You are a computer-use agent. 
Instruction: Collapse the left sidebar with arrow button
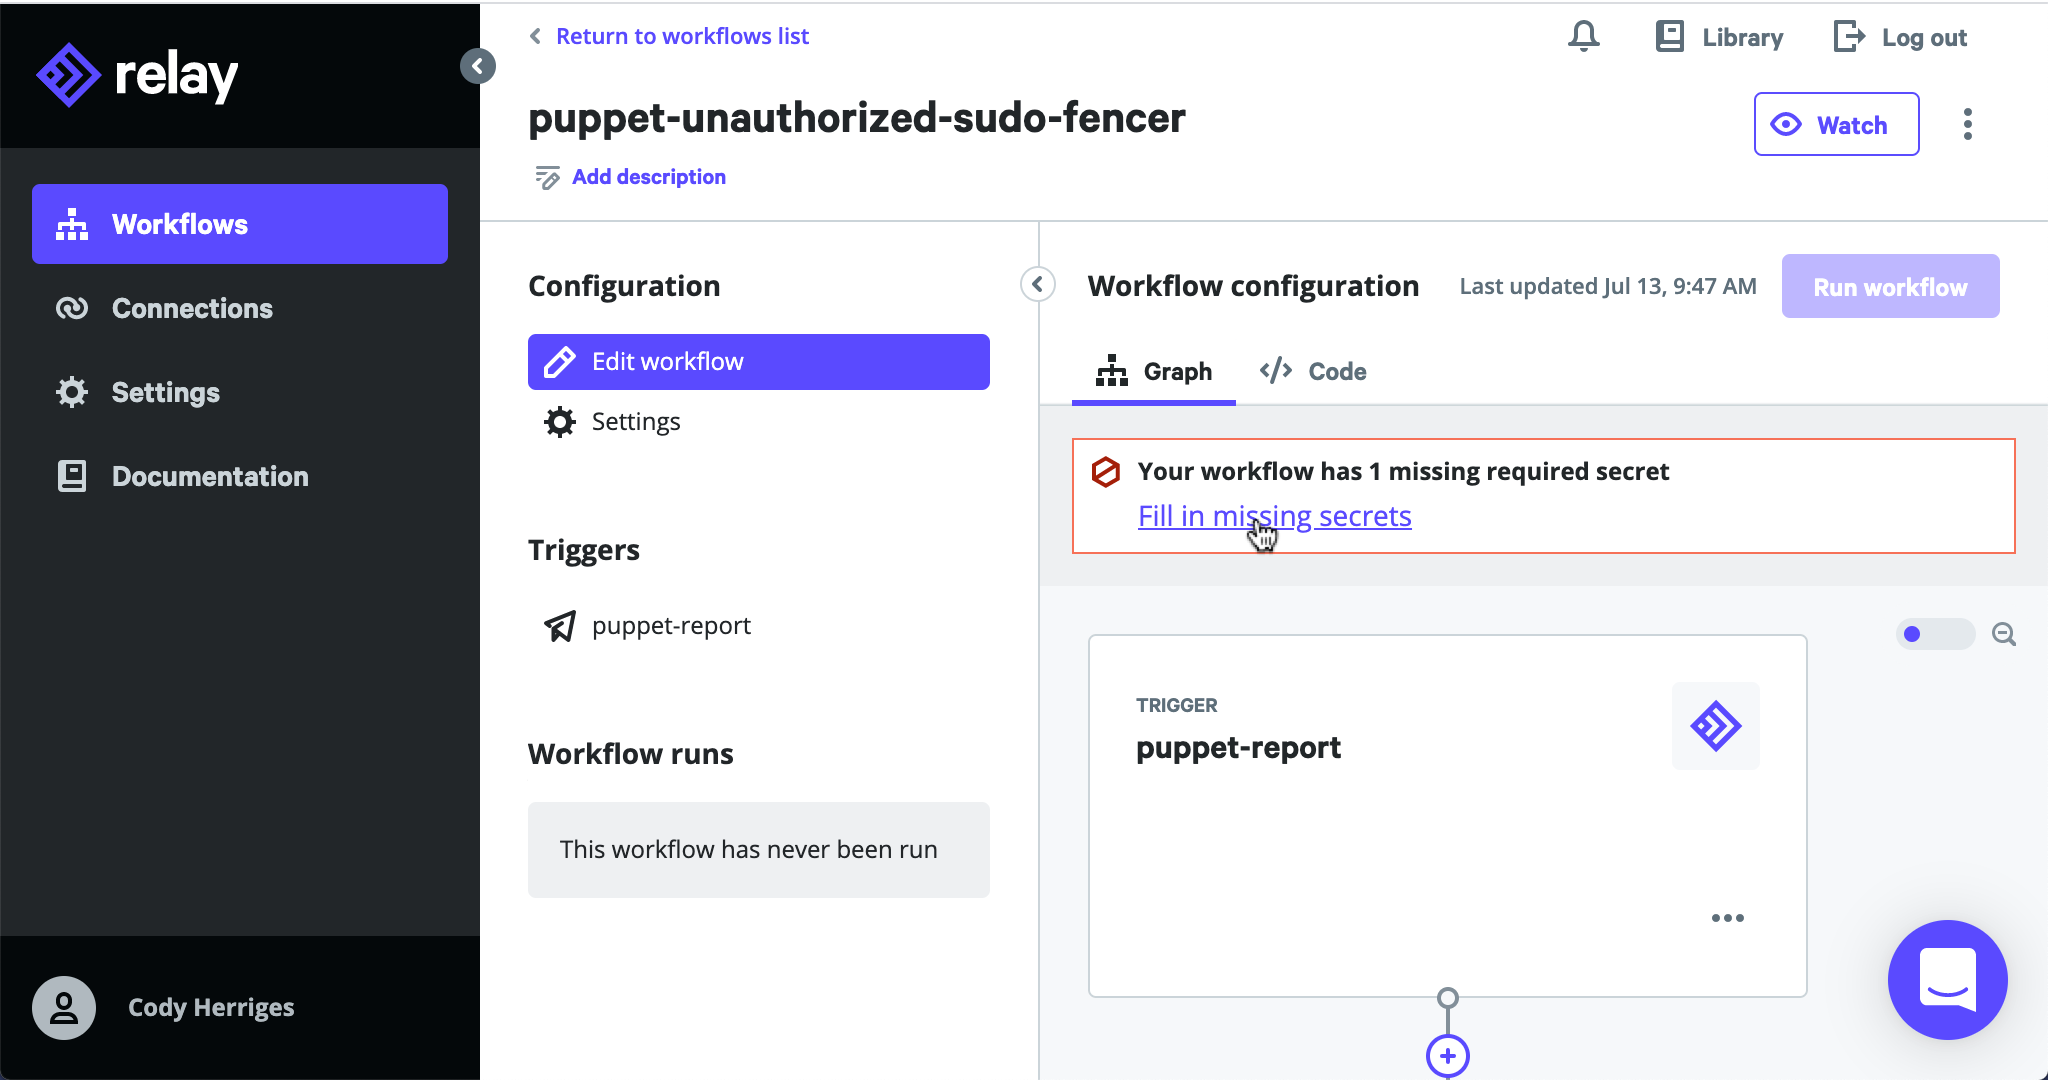coord(478,66)
